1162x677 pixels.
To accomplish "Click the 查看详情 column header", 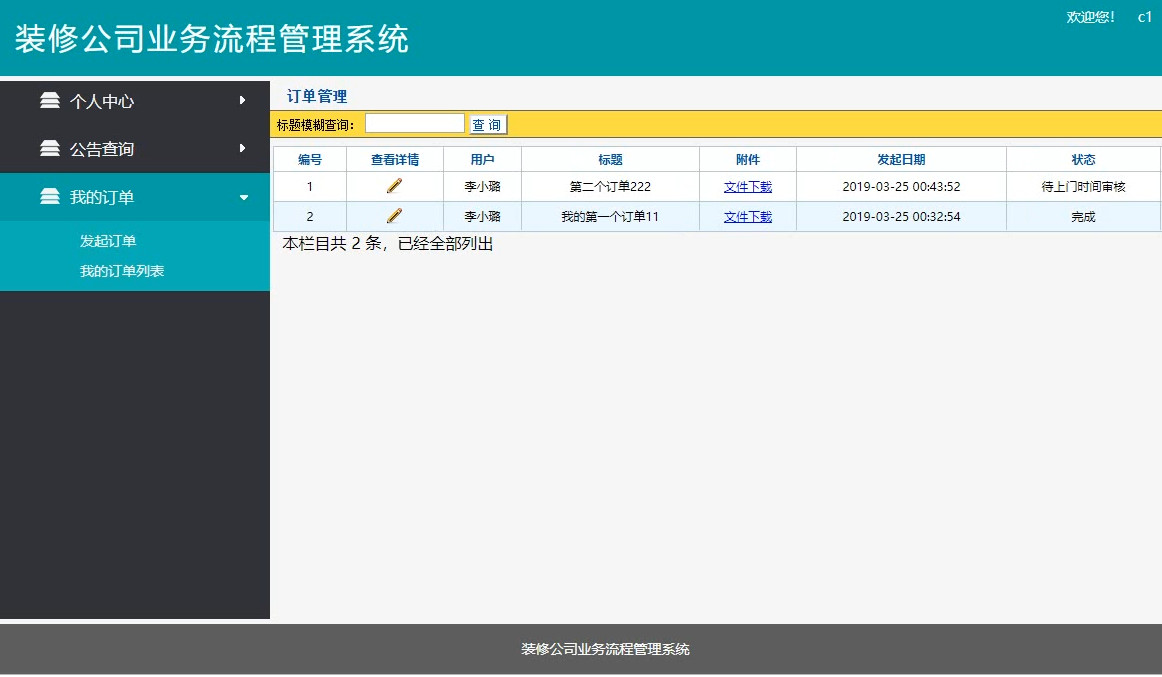I will (x=395, y=159).
